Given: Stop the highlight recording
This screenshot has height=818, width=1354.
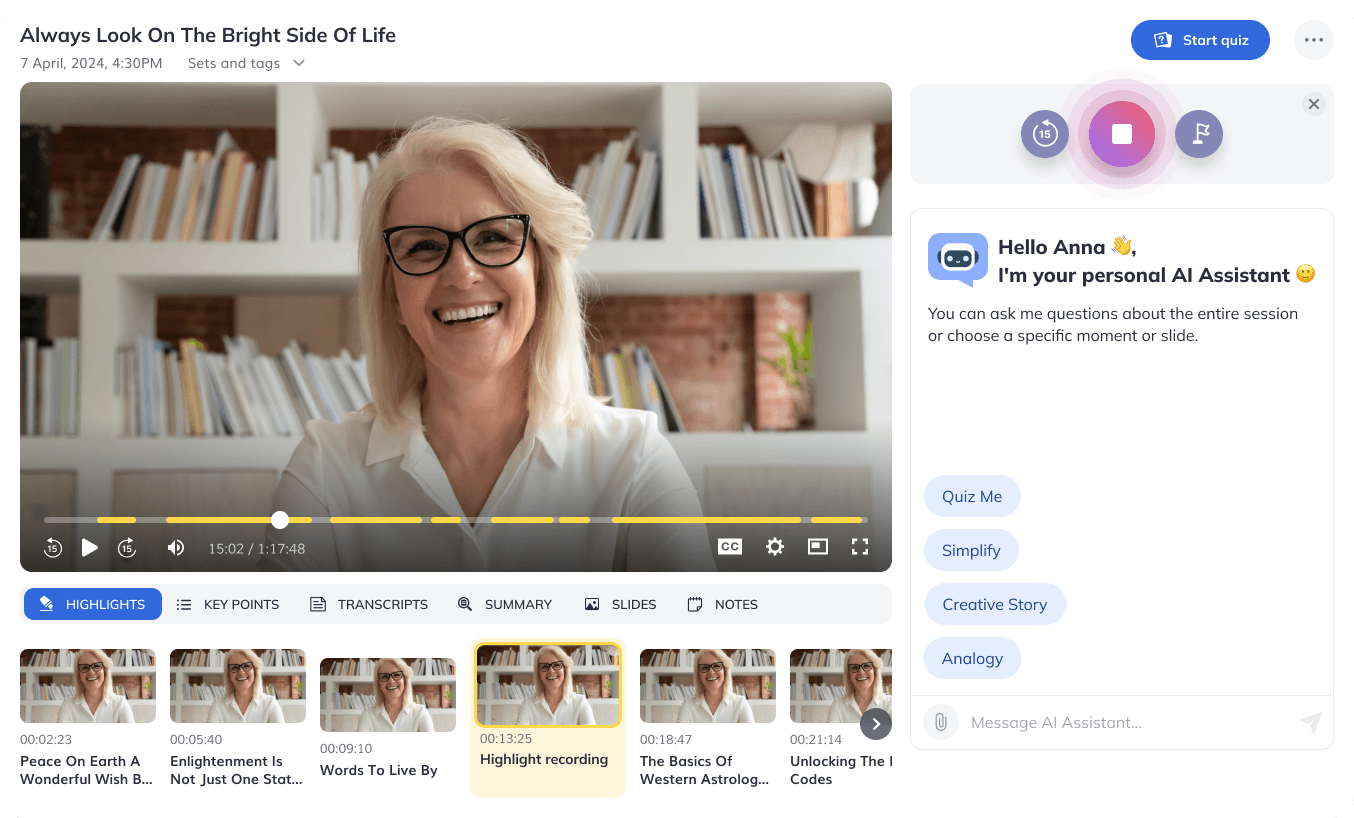Looking at the screenshot, I should [x=1122, y=134].
